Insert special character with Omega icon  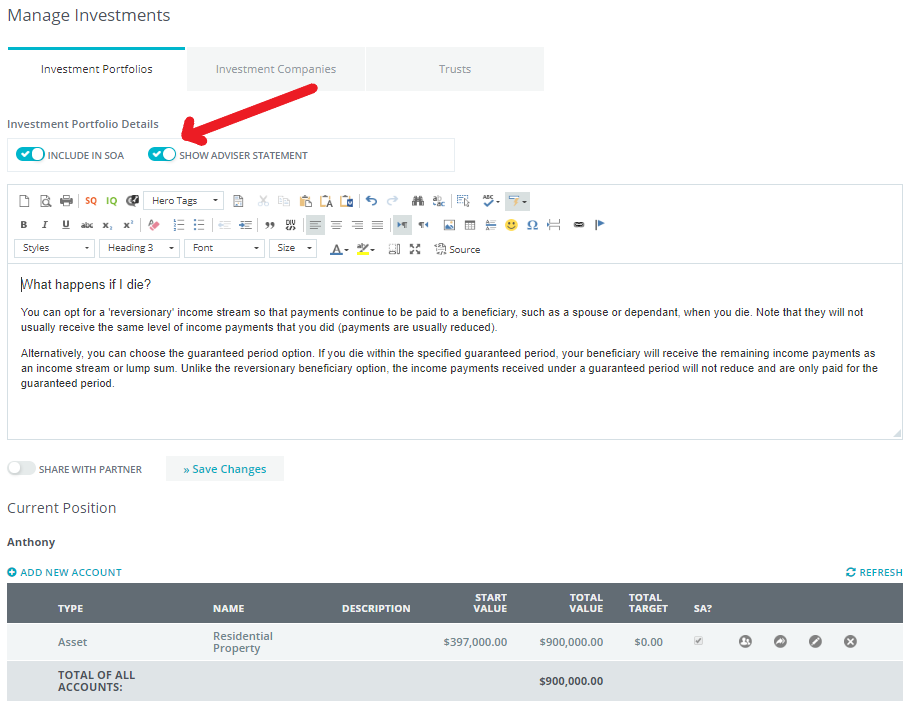click(532, 225)
